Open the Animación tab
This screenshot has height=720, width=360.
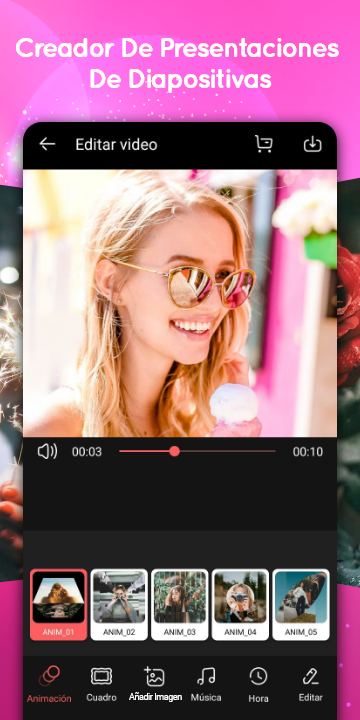(x=49, y=685)
